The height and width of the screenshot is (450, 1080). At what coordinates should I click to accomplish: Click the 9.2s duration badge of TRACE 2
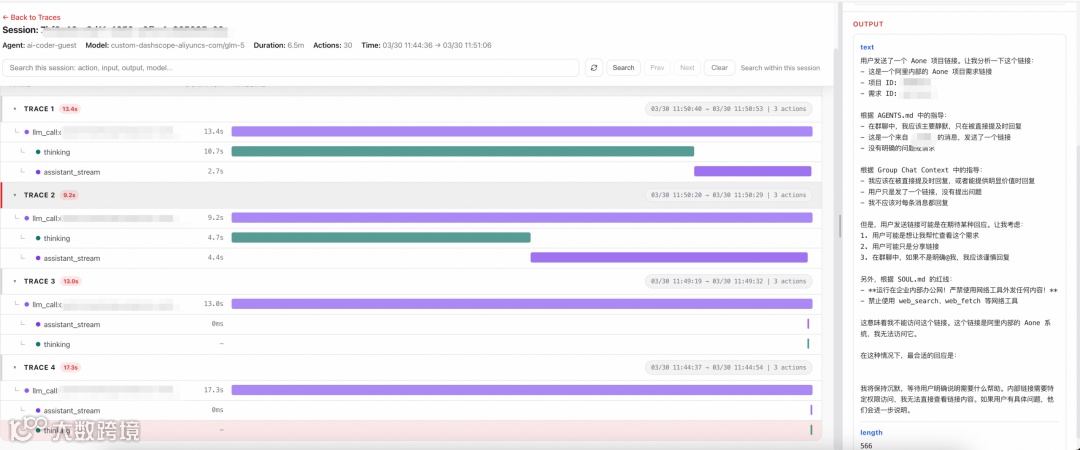pos(70,195)
